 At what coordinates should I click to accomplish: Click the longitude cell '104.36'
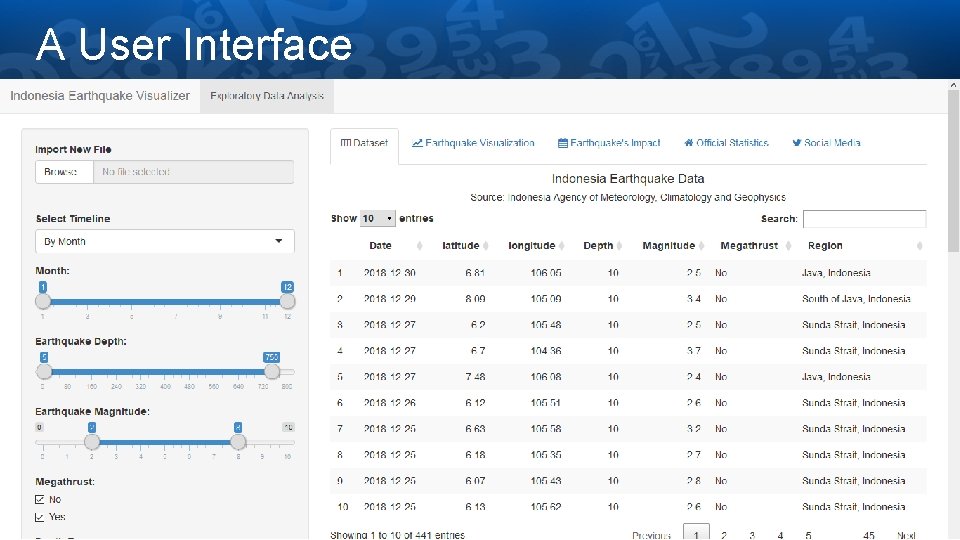(546, 351)
